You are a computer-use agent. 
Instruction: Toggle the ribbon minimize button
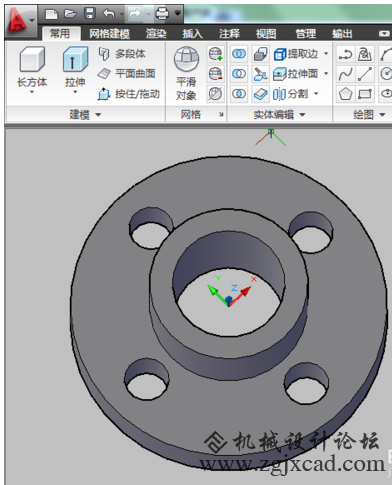[x=384, y=34]
